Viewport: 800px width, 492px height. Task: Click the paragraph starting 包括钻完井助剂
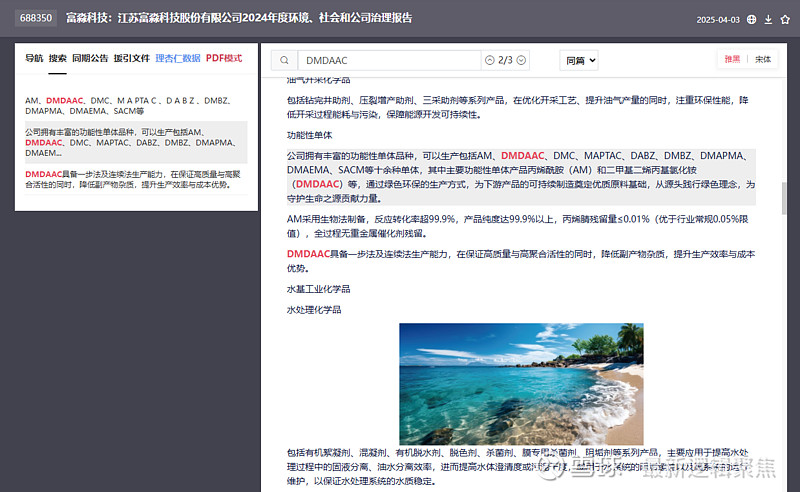pyautogui.click(x=517, y=107)
